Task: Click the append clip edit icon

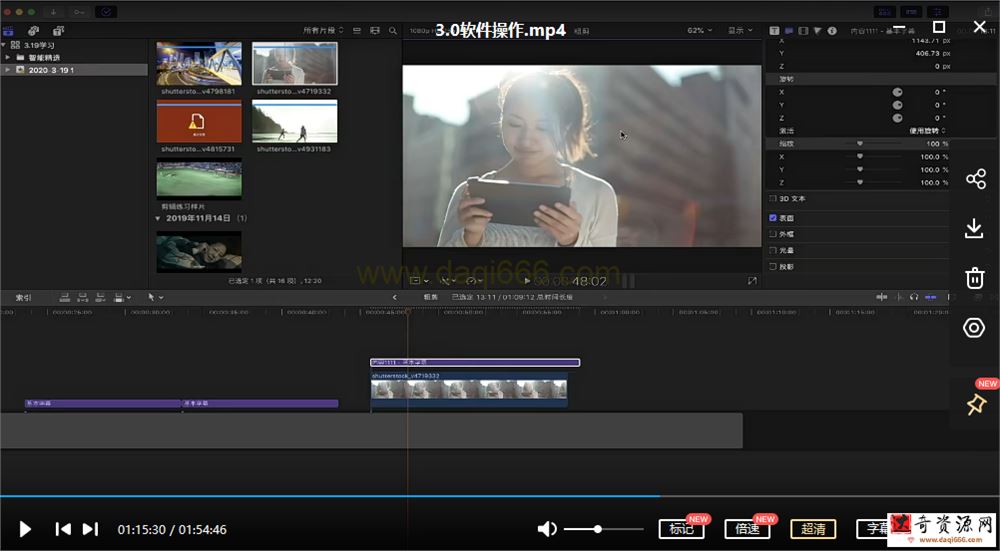Action: click(x=100, y=297)
